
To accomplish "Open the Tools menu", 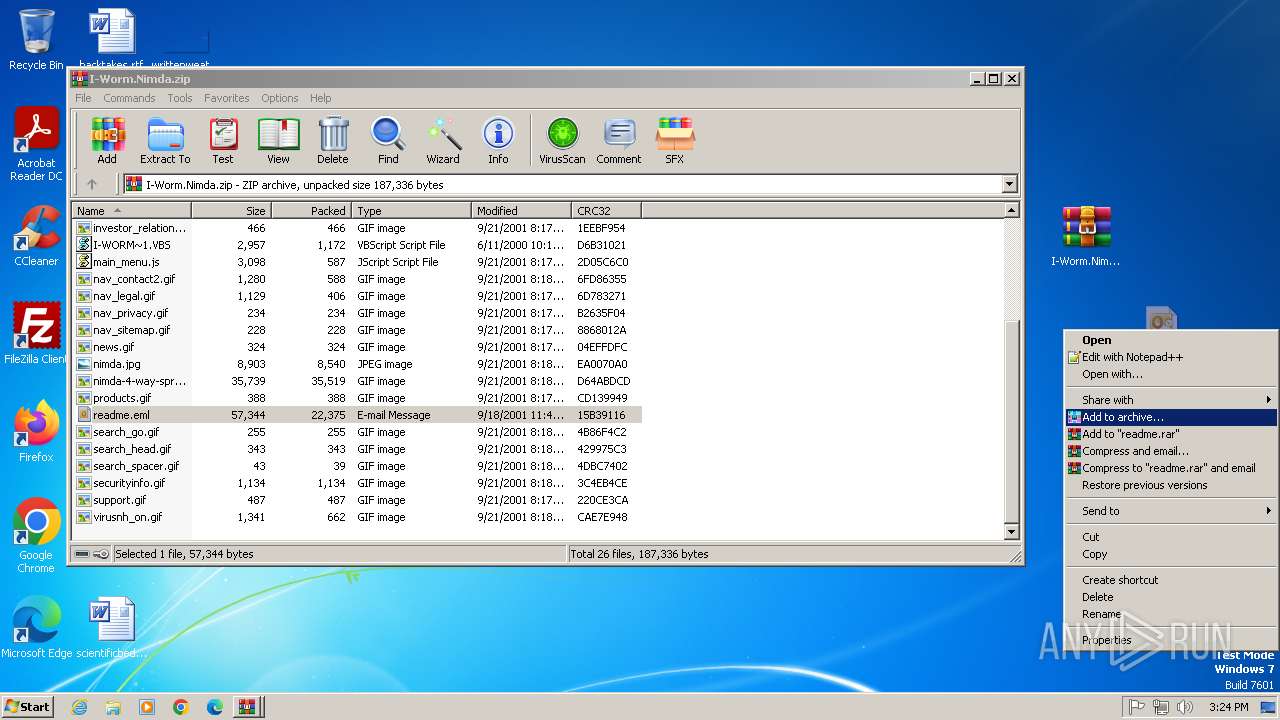I will 180,98.
